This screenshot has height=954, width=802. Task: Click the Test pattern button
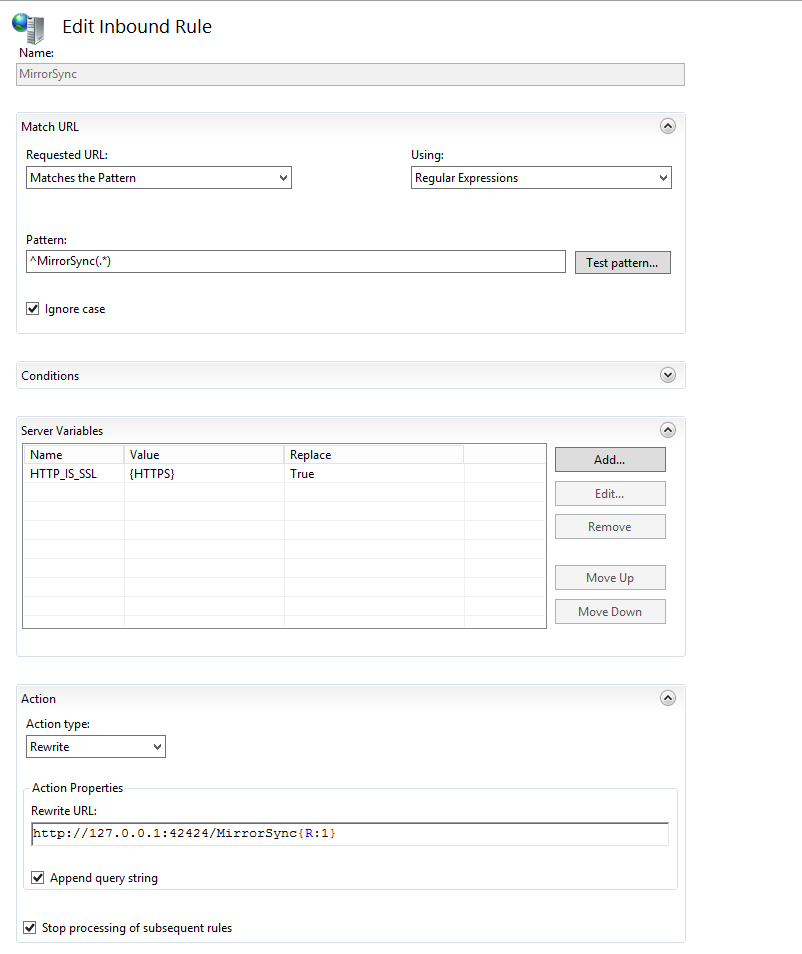click(622, 263)
